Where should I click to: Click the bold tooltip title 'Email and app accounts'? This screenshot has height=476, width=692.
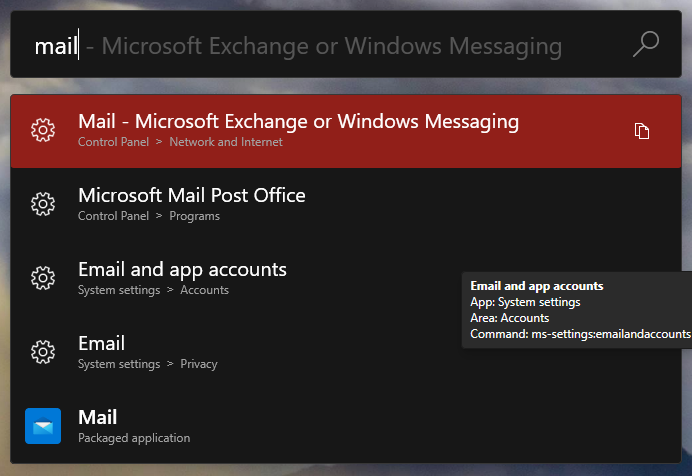click(537, 286)
